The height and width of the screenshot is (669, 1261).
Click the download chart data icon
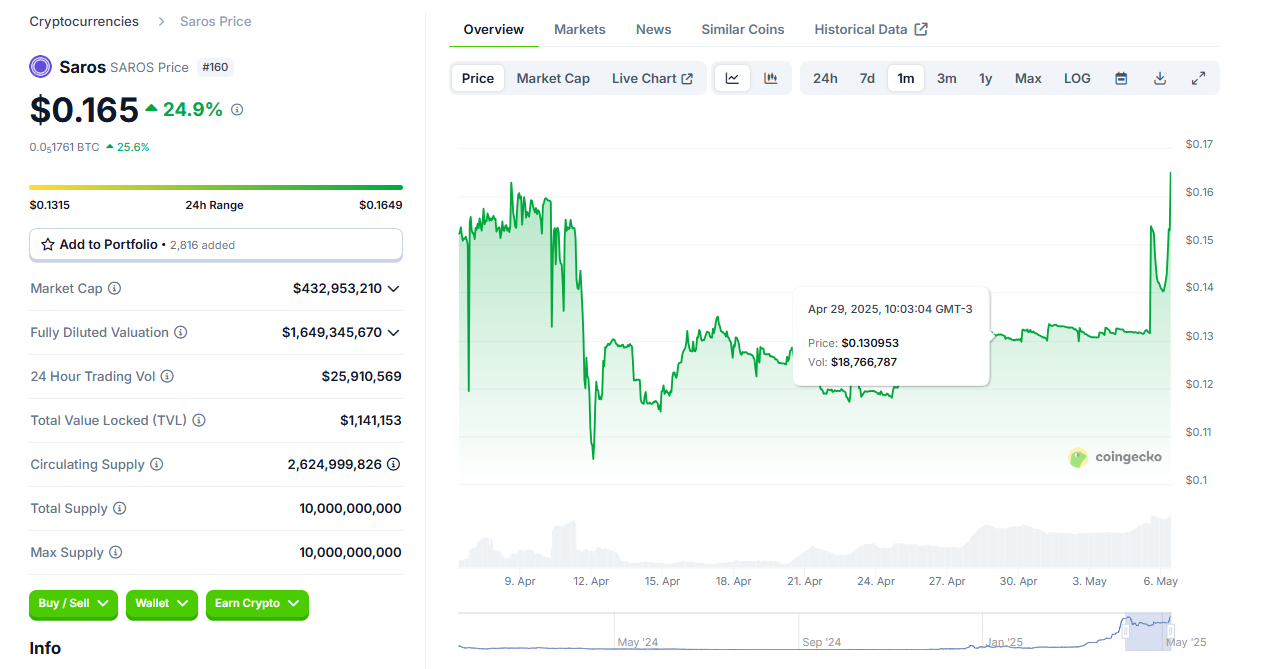(x=1160, y=78)
